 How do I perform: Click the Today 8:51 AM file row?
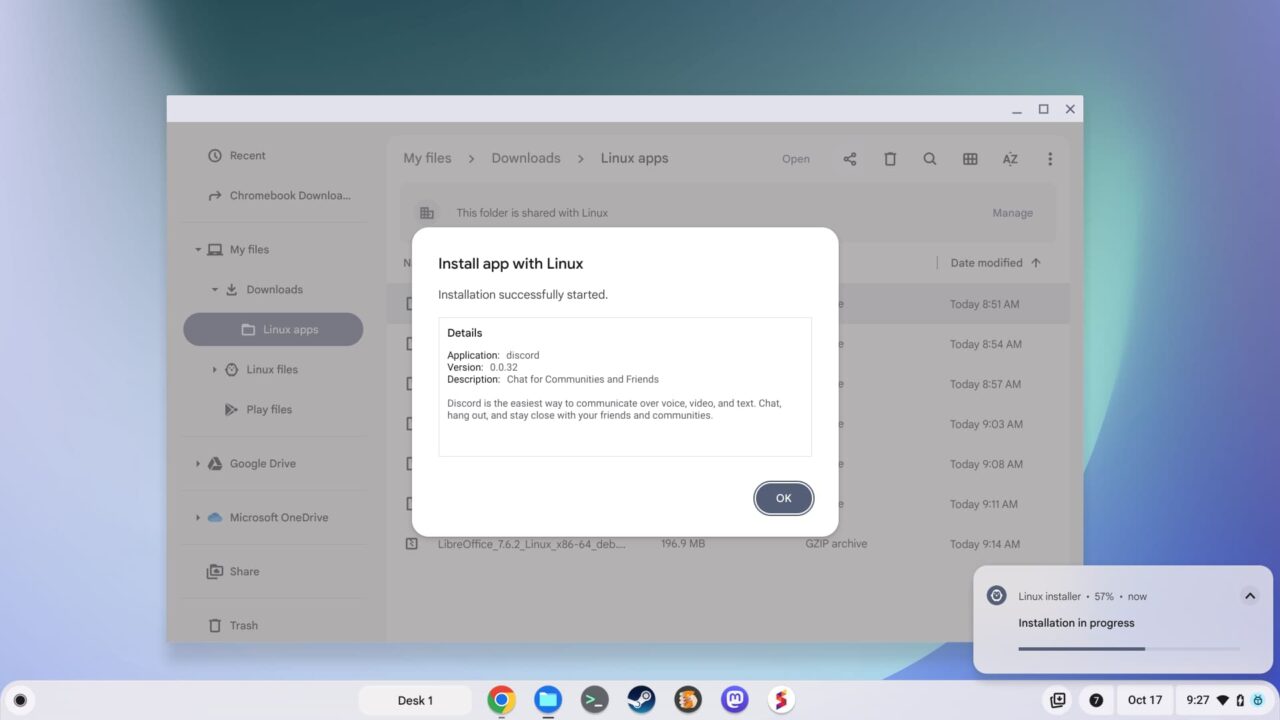pos(728,304)
